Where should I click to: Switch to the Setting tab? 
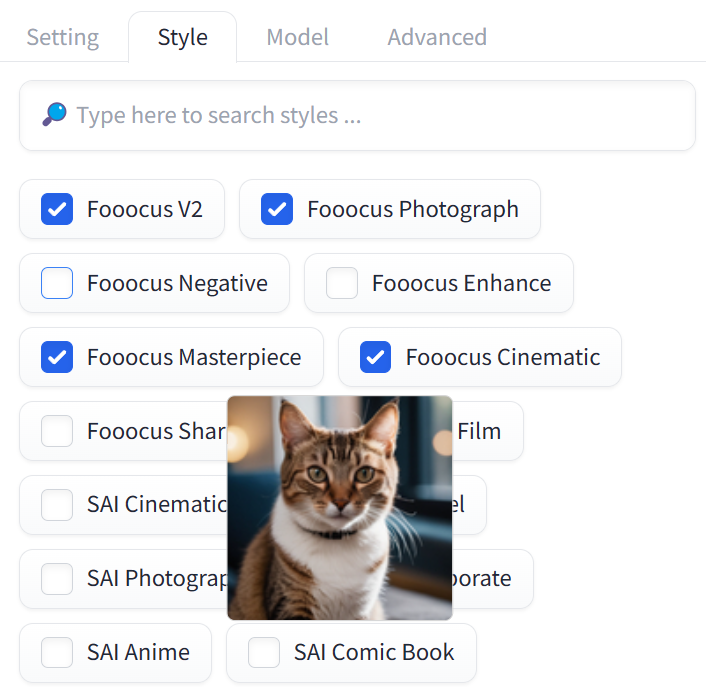tap(63, 38)
